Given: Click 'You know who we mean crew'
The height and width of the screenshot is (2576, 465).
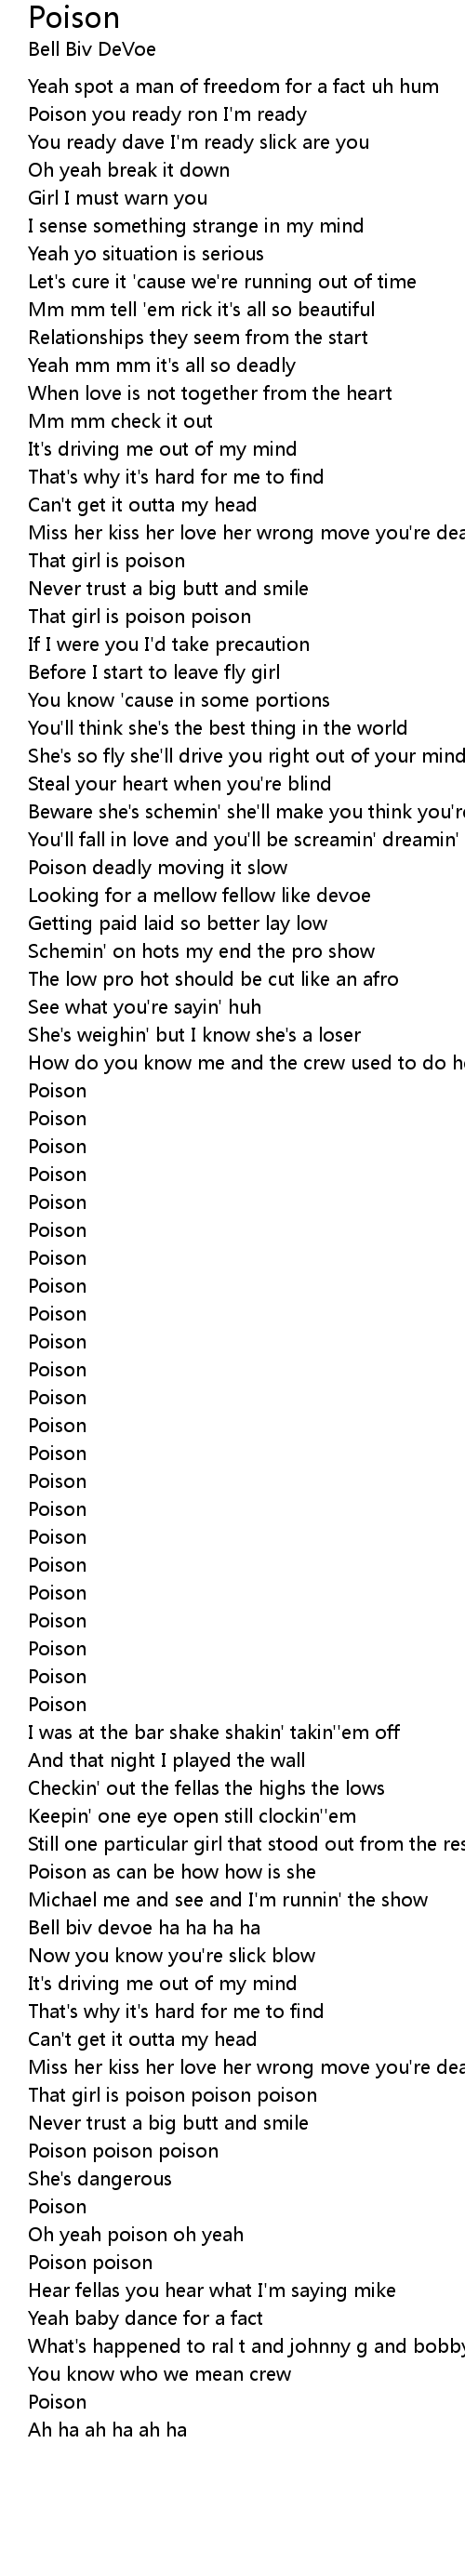Looking at the screenshot, I should (160, 2373).
